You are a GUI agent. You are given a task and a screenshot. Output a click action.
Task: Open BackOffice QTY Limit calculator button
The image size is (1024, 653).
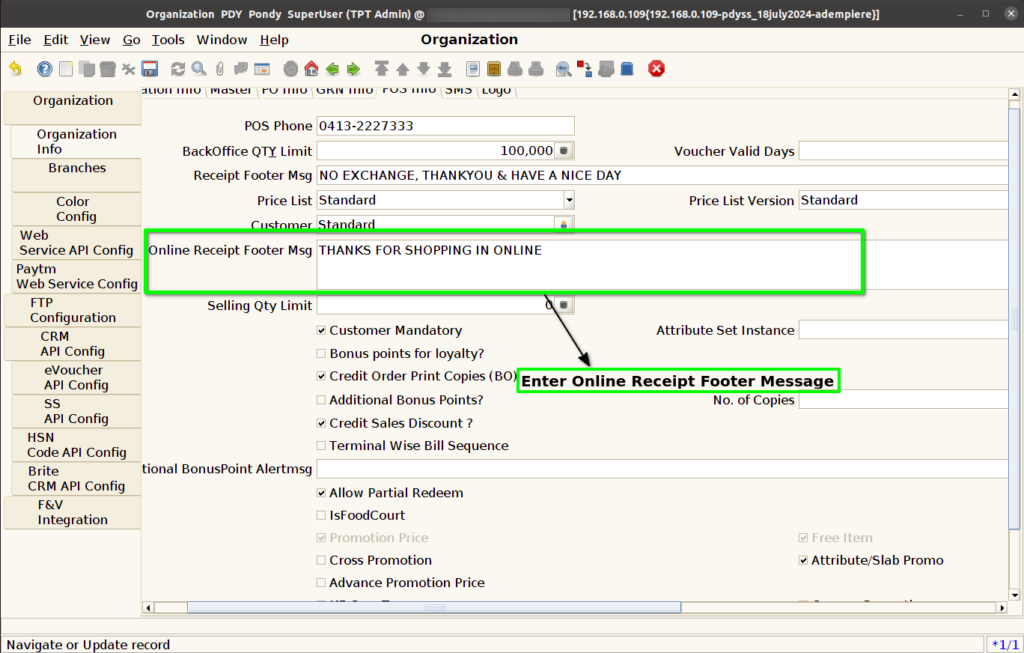click(x=564, y=151)
